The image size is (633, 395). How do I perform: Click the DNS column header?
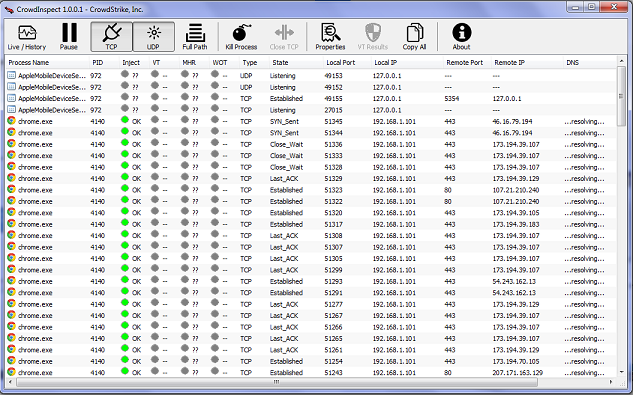point(589,63)
